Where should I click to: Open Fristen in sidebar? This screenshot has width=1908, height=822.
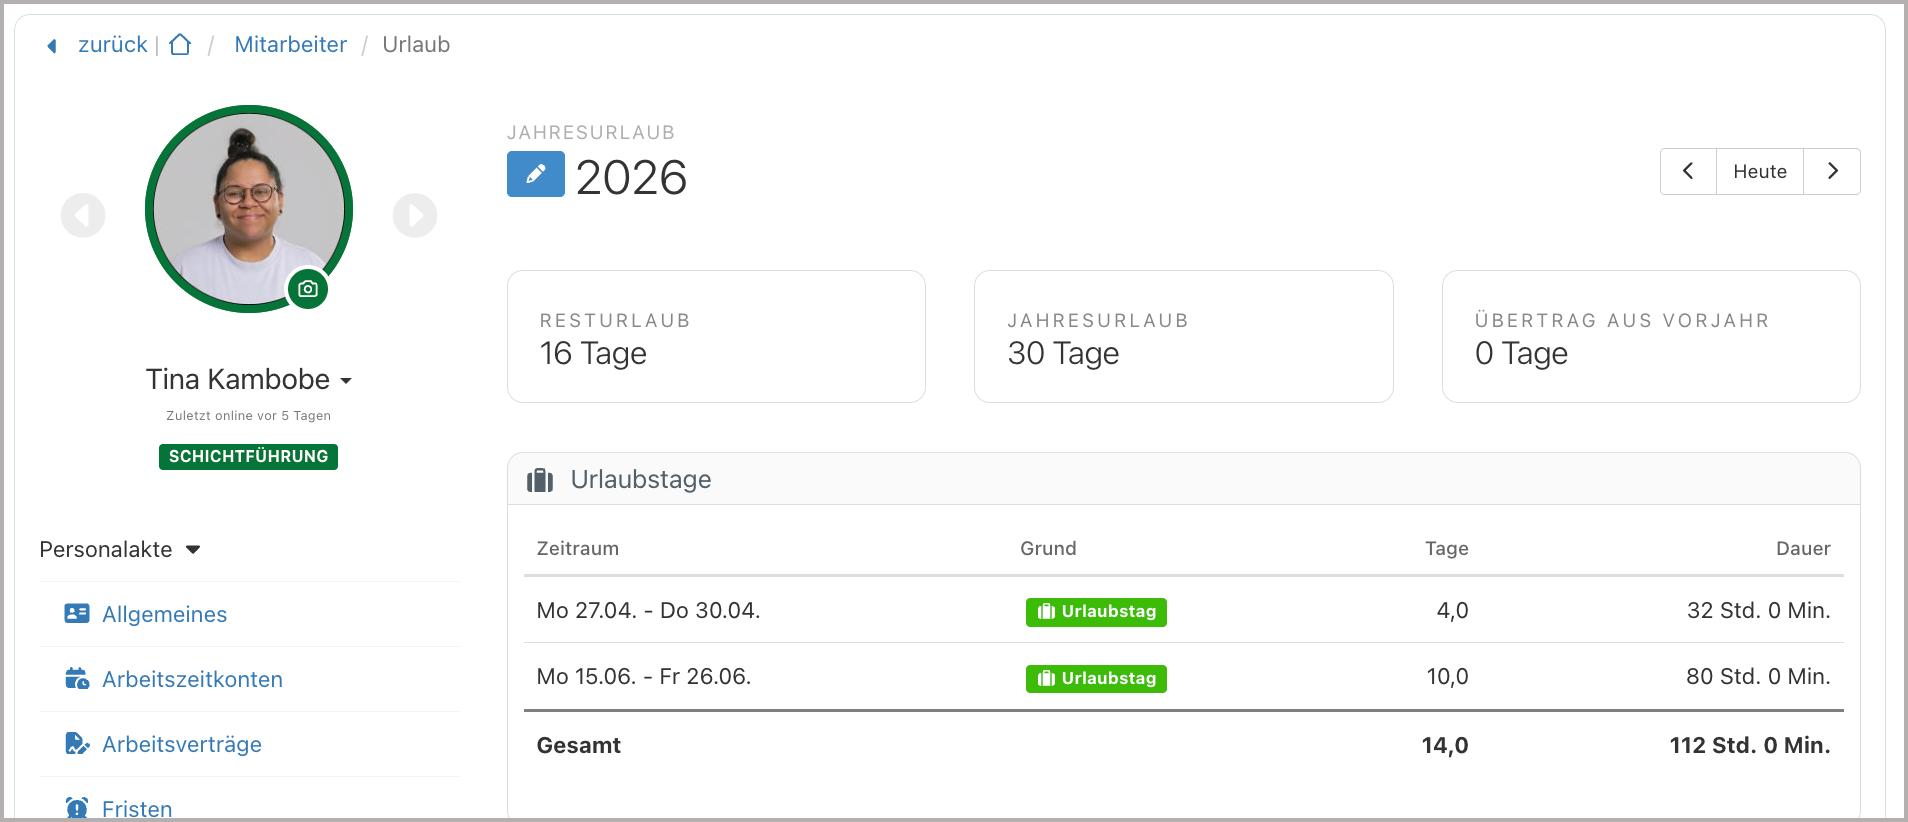click(x=137, y=808)
